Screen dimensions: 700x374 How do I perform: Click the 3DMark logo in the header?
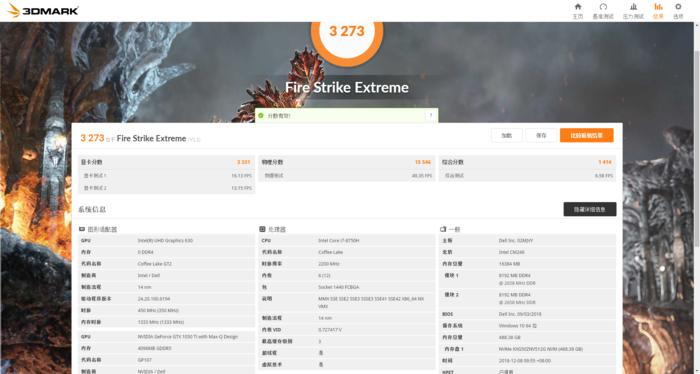point(43,10)
